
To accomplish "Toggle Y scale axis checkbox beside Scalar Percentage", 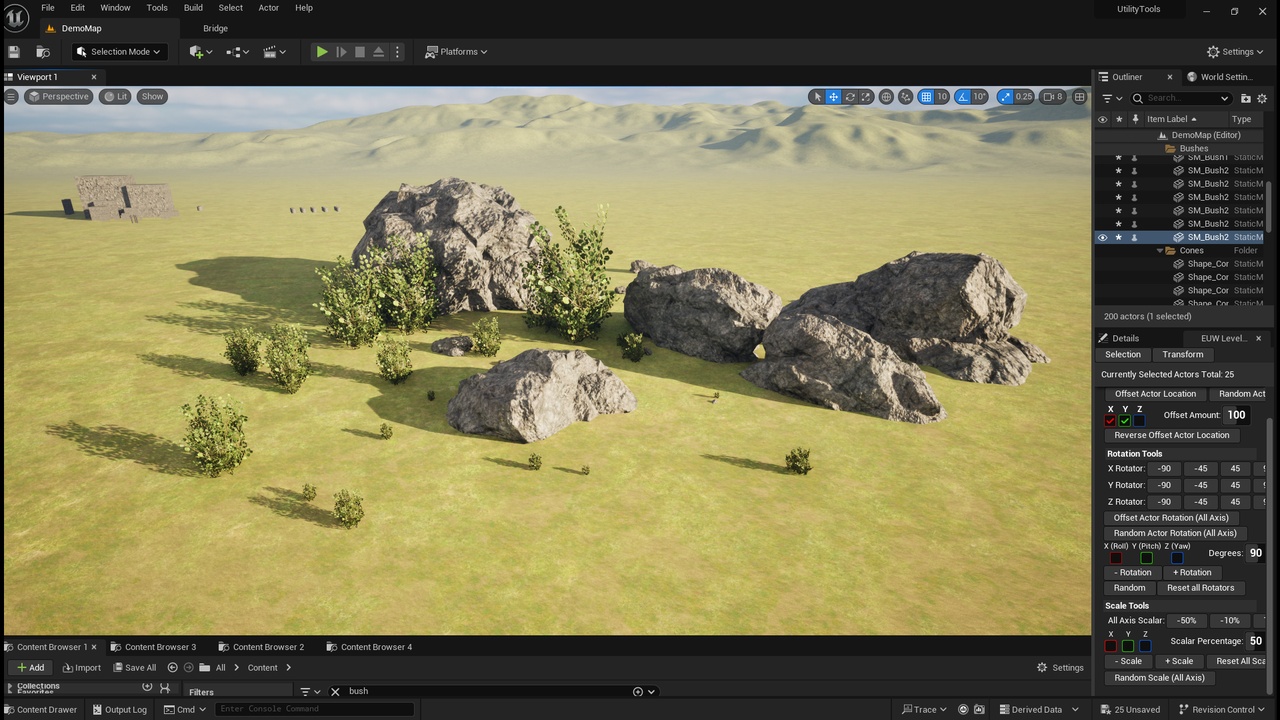I will tap(1128, 646).
